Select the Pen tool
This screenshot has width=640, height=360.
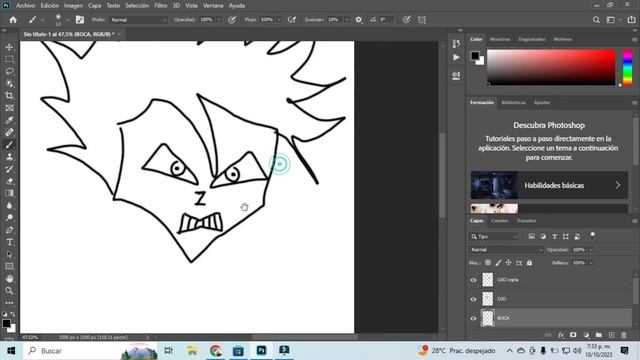pyautogui.click(x=9, y=230)
